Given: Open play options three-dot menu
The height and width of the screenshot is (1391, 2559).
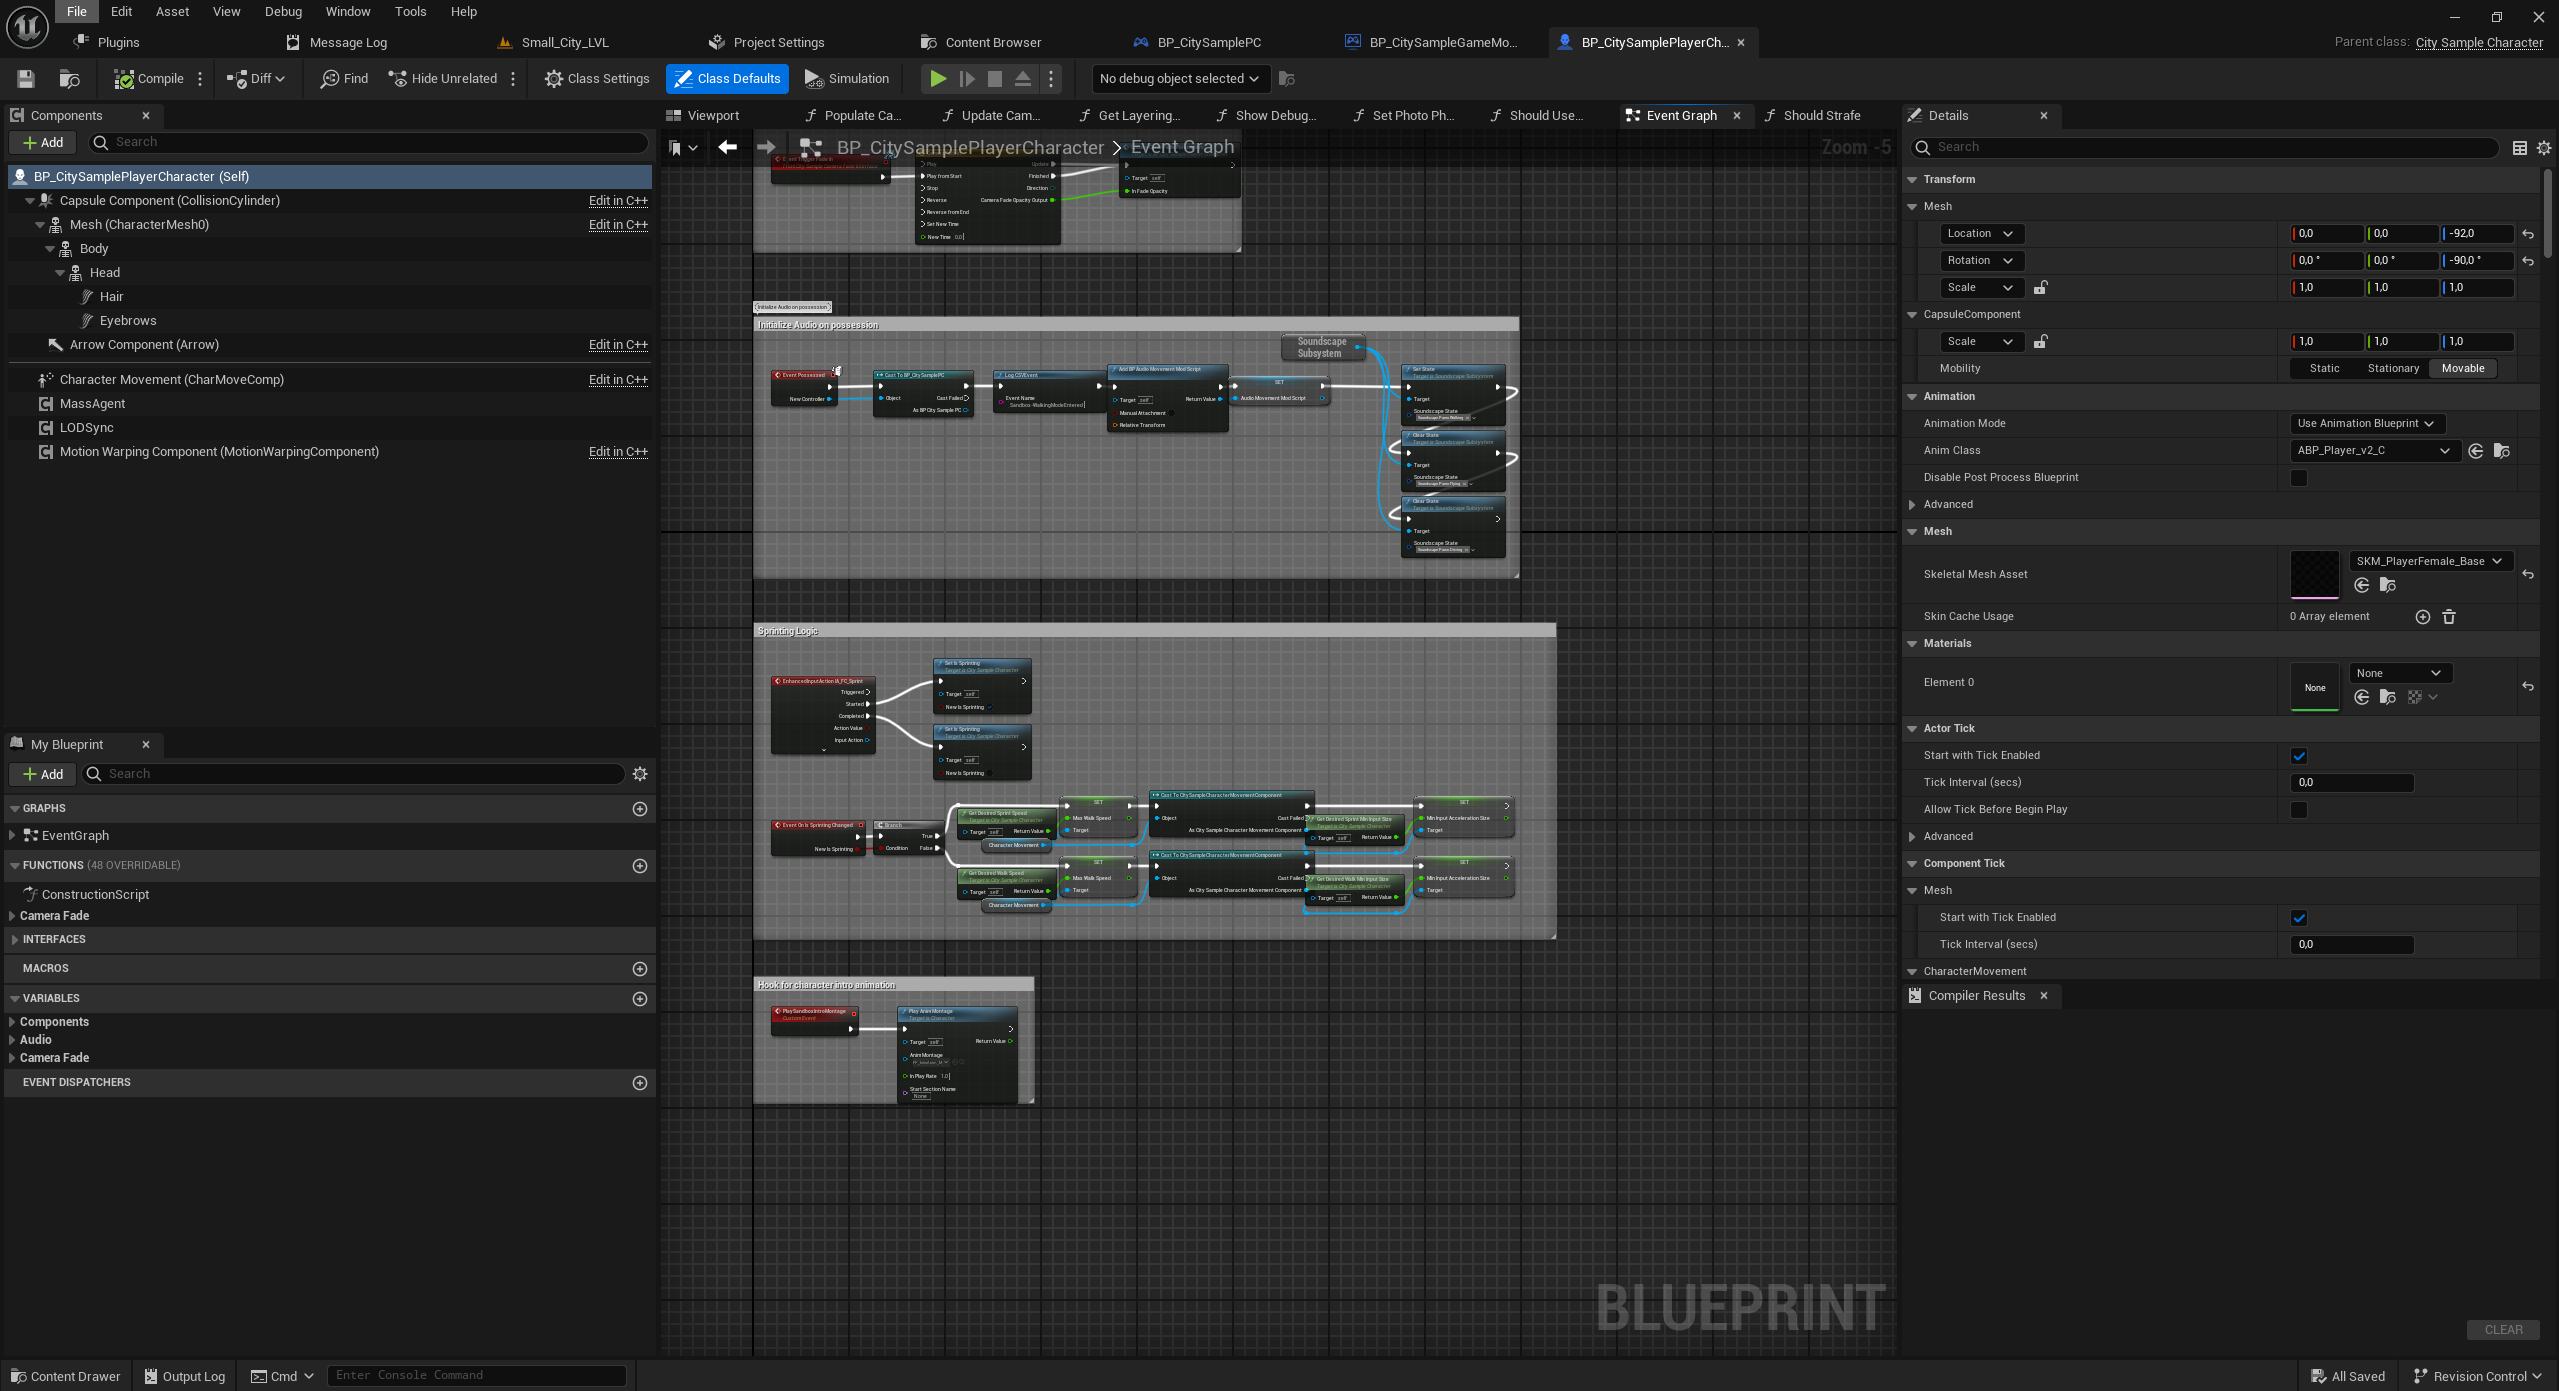Looking at the screenshot, I should (1051, 79).
